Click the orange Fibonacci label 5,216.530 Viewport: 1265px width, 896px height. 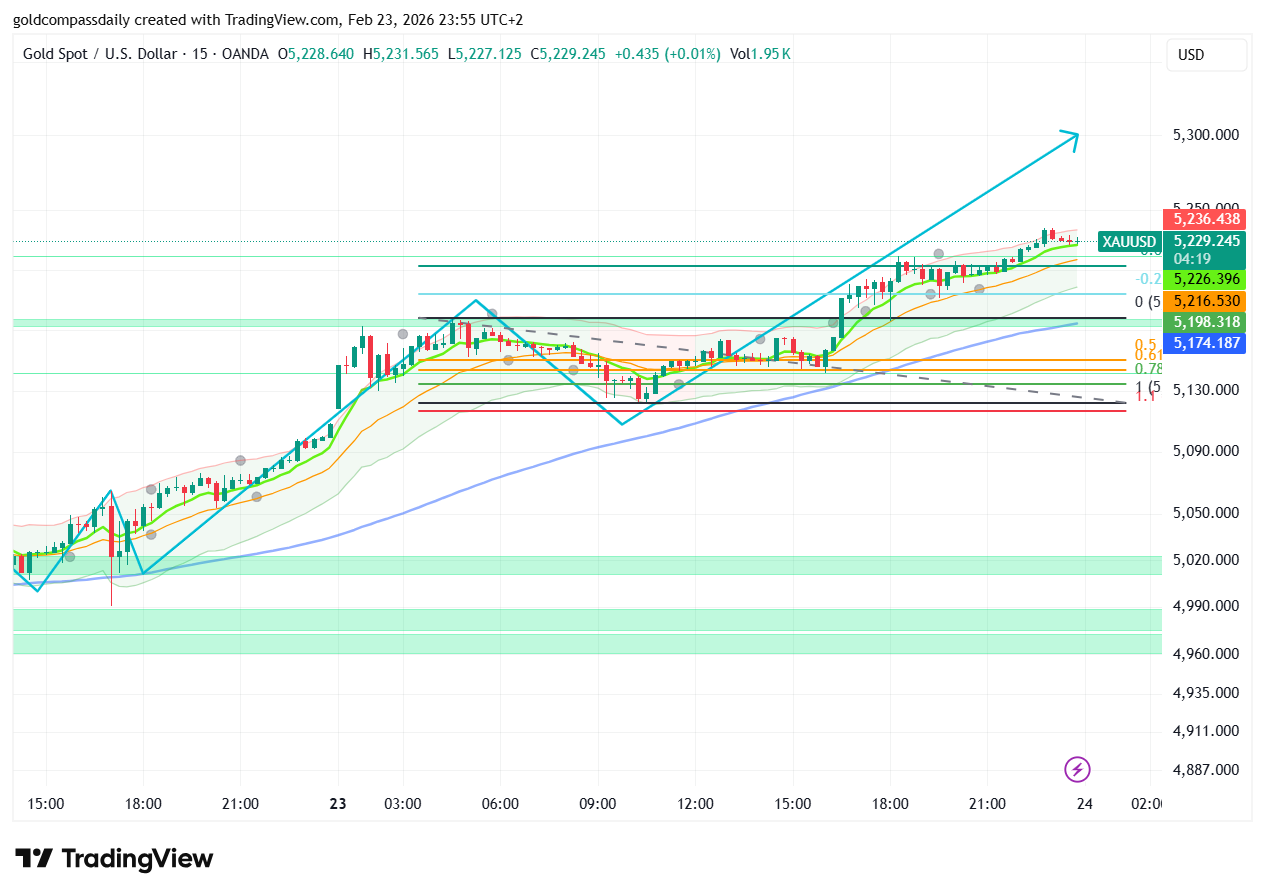tap(1205, 300)
